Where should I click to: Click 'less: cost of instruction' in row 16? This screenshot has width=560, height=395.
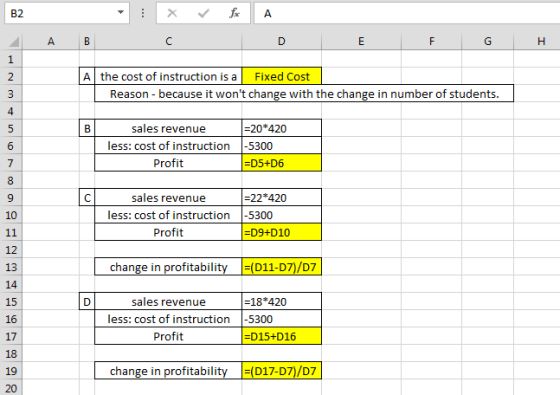168,319
